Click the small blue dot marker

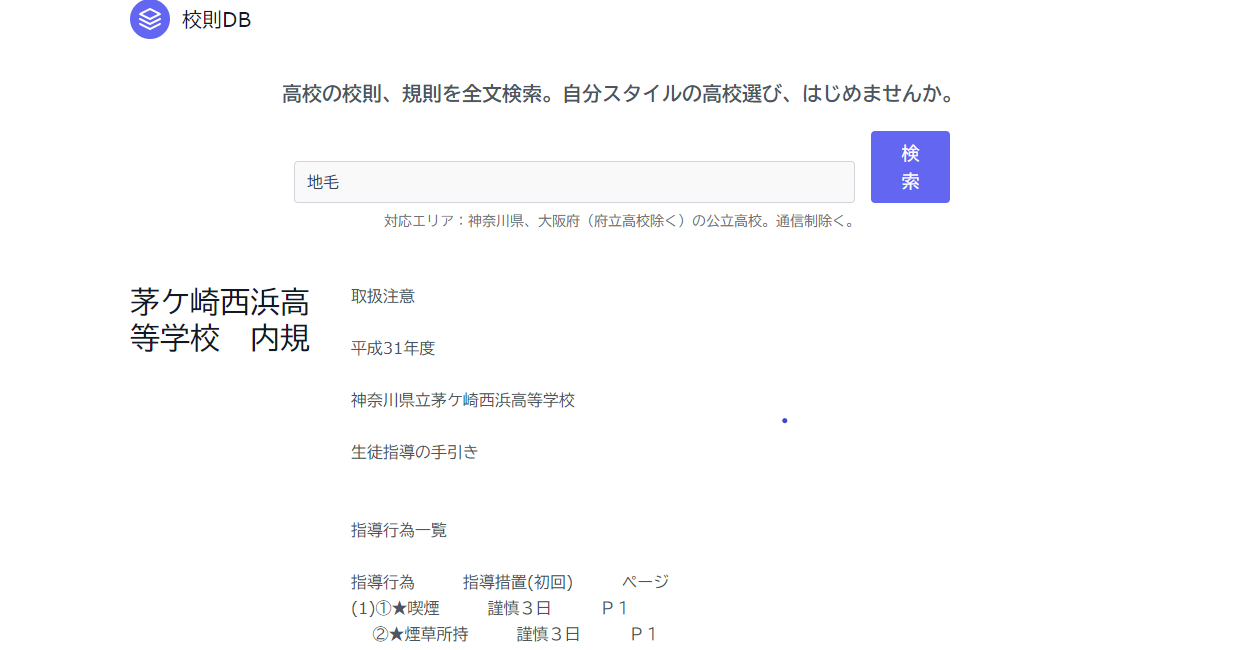point(784,420)
